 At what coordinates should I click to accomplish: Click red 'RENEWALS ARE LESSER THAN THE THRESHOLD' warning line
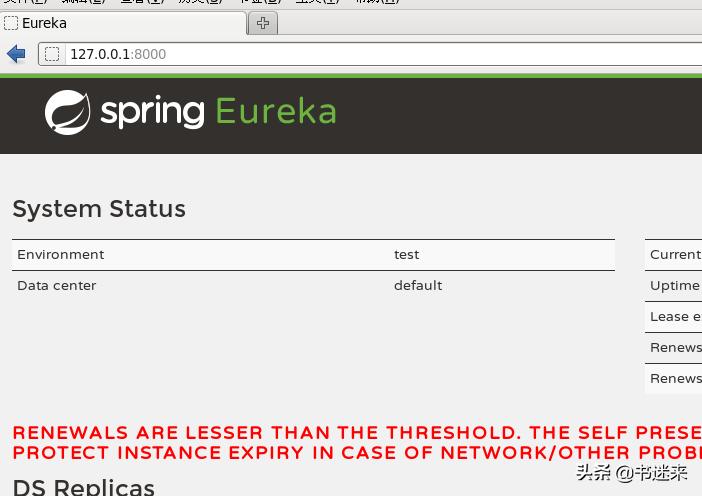click(x=357, y=433)
